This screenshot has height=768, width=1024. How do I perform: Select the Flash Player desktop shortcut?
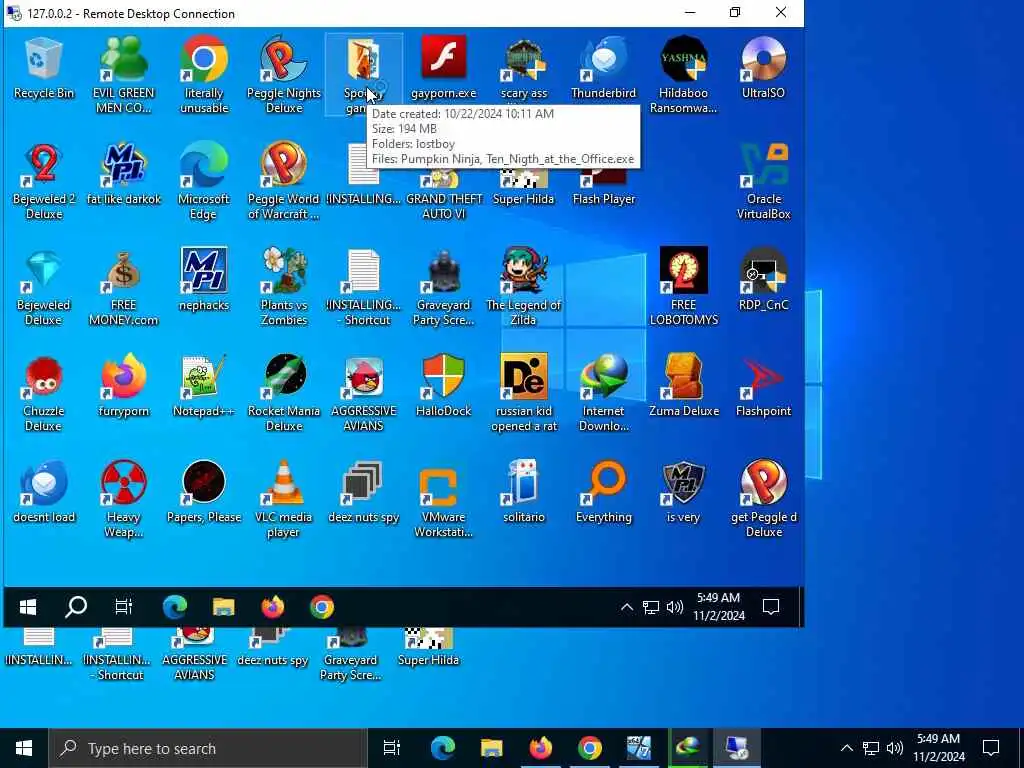(603, 186)
